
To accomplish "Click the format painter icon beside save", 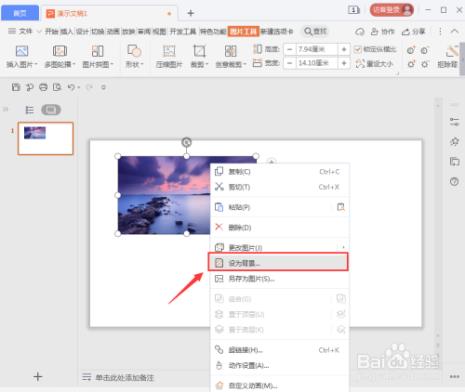I will coord(30,87).
